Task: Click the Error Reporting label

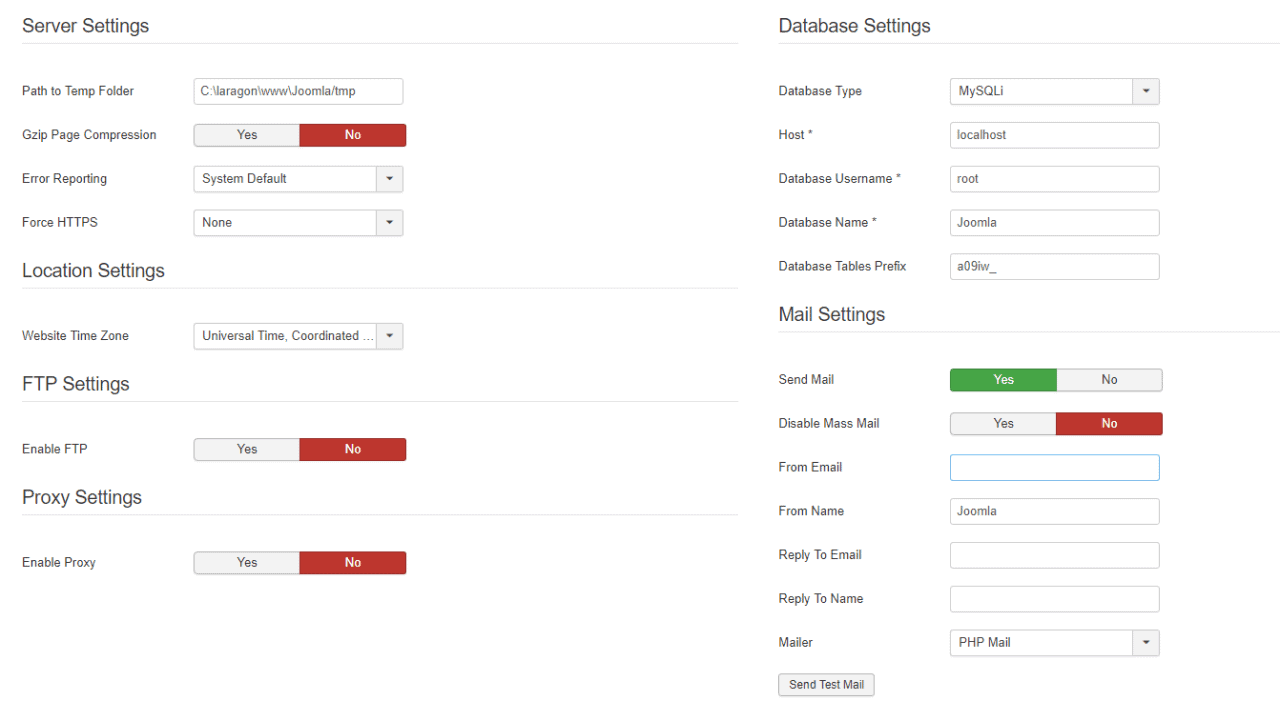Action: click(64, 179)
